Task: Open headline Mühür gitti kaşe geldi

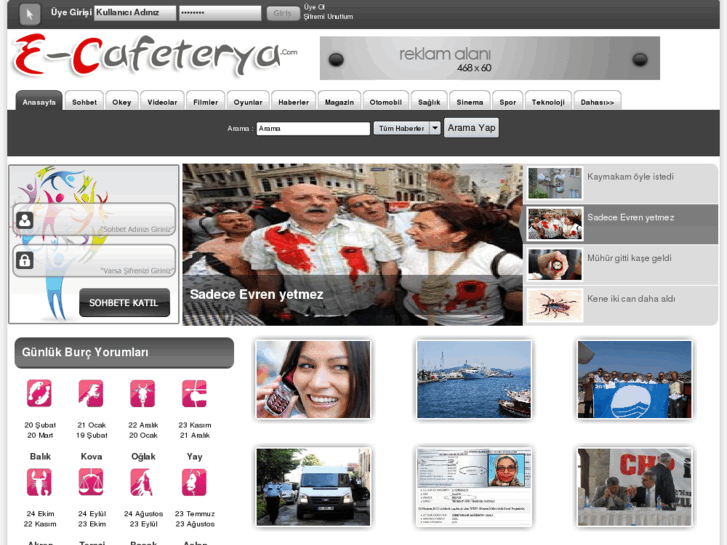Action: click(629, 258)
